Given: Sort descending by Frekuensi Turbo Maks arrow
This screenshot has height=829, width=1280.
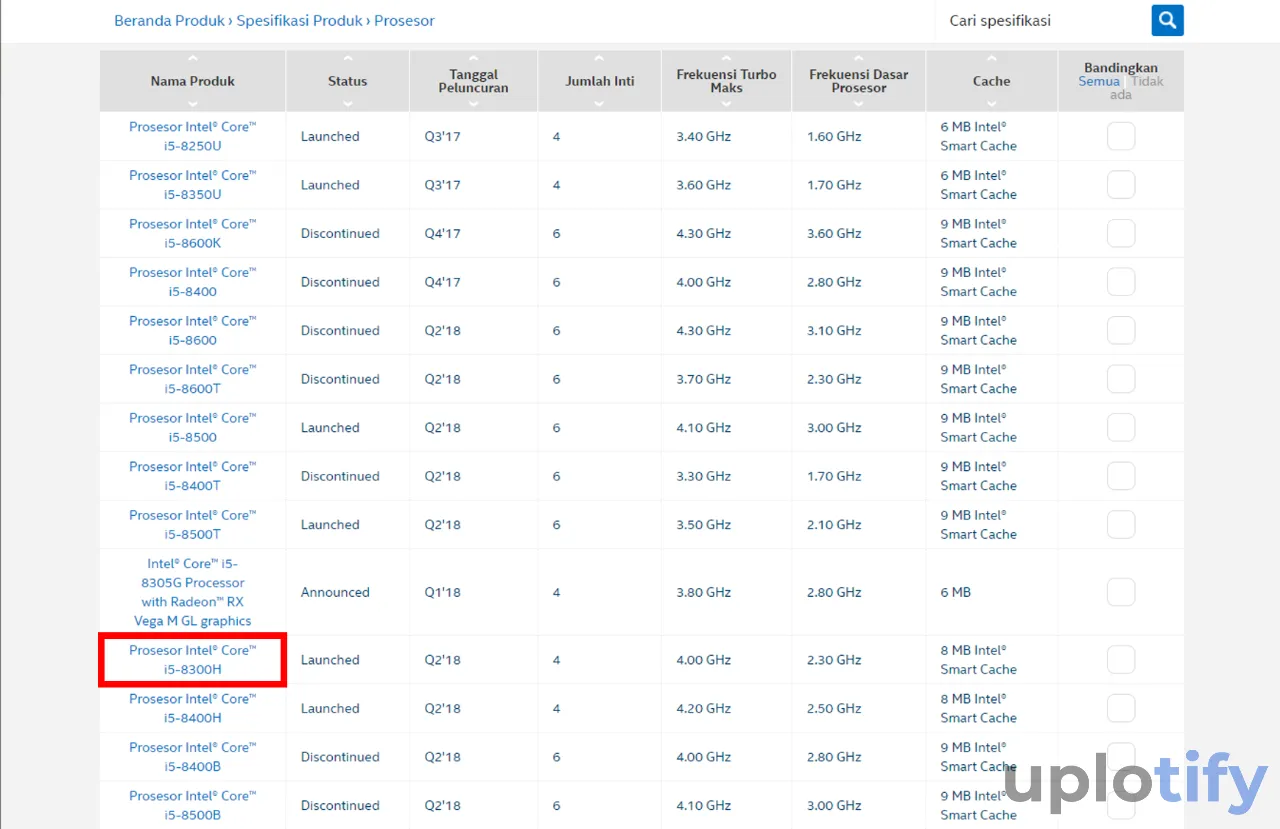Looking at the screenshot, I should [726, 104].
